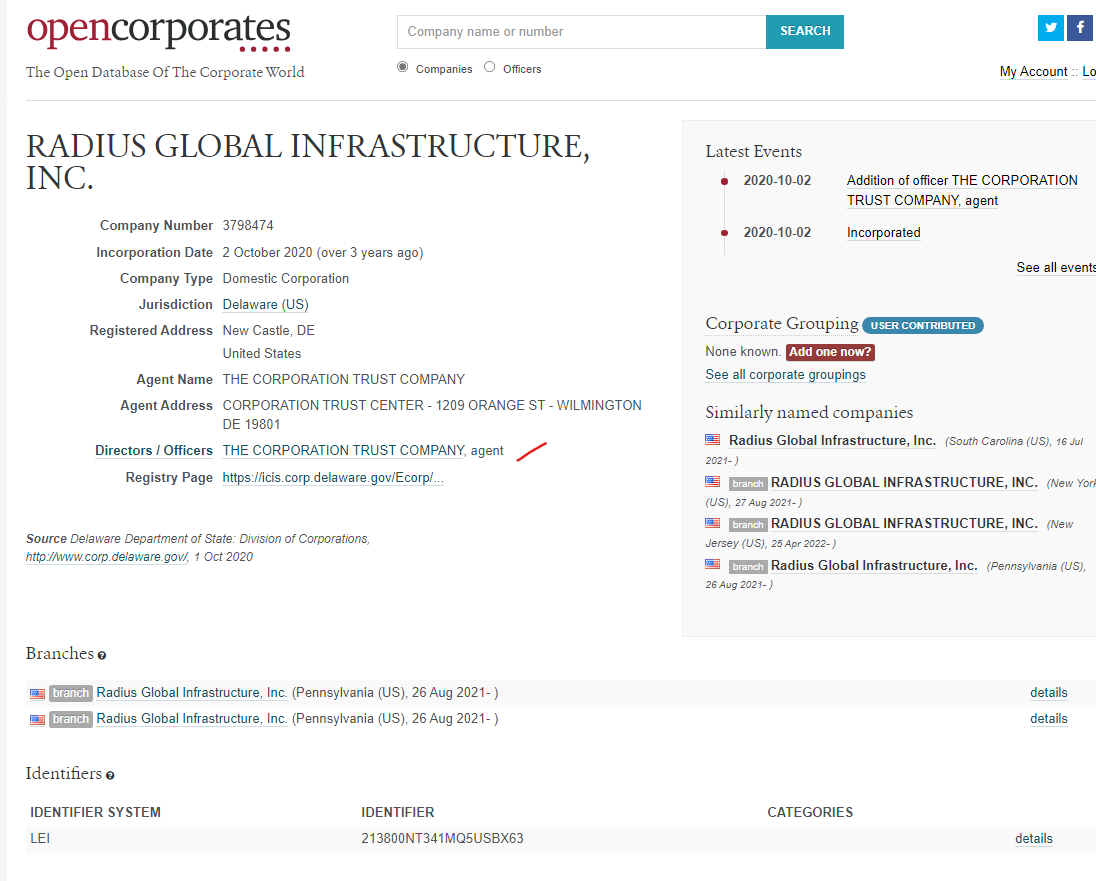Click the LEI identifier 213800NT341MQ5USBX63
The height and width of the screenshot is (881, 1096).
click(442, 838)
